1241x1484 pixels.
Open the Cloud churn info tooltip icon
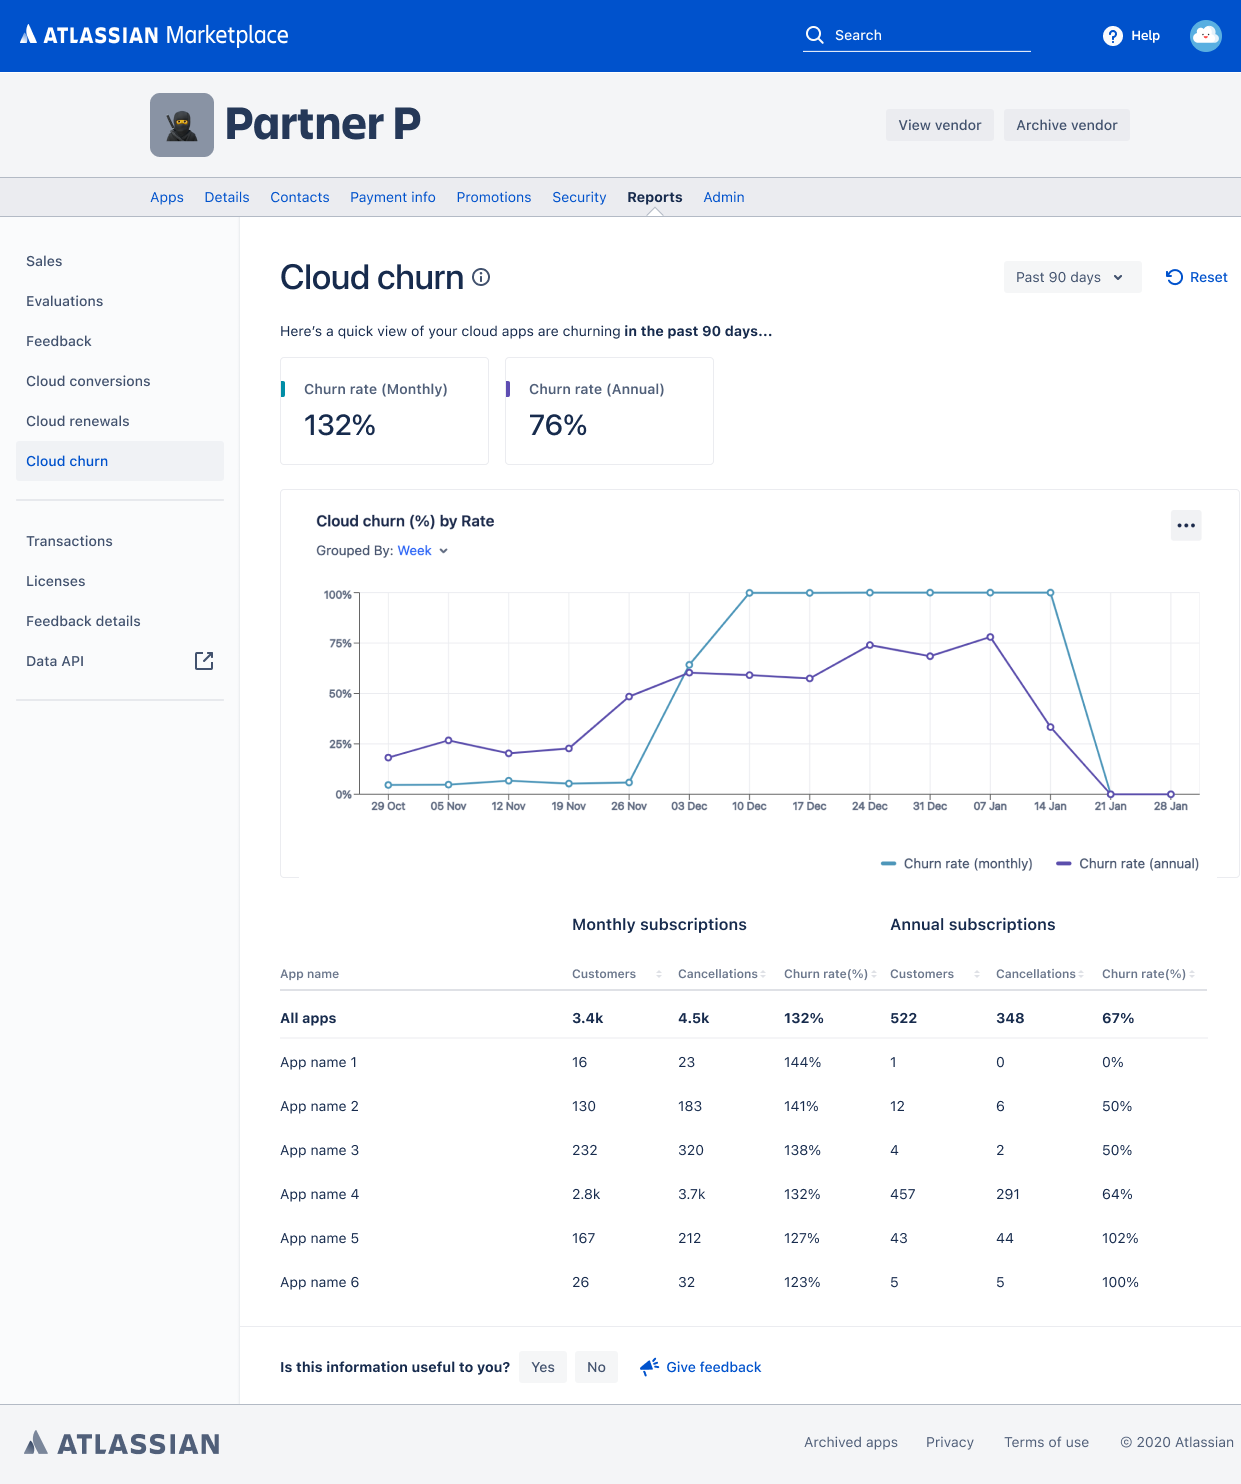(481, 278)
